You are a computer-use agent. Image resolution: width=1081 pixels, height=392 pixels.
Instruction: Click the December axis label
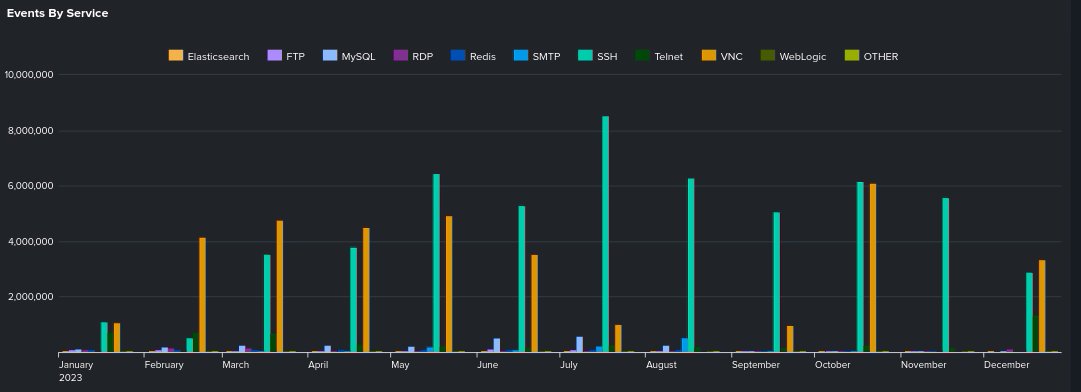1006,365
